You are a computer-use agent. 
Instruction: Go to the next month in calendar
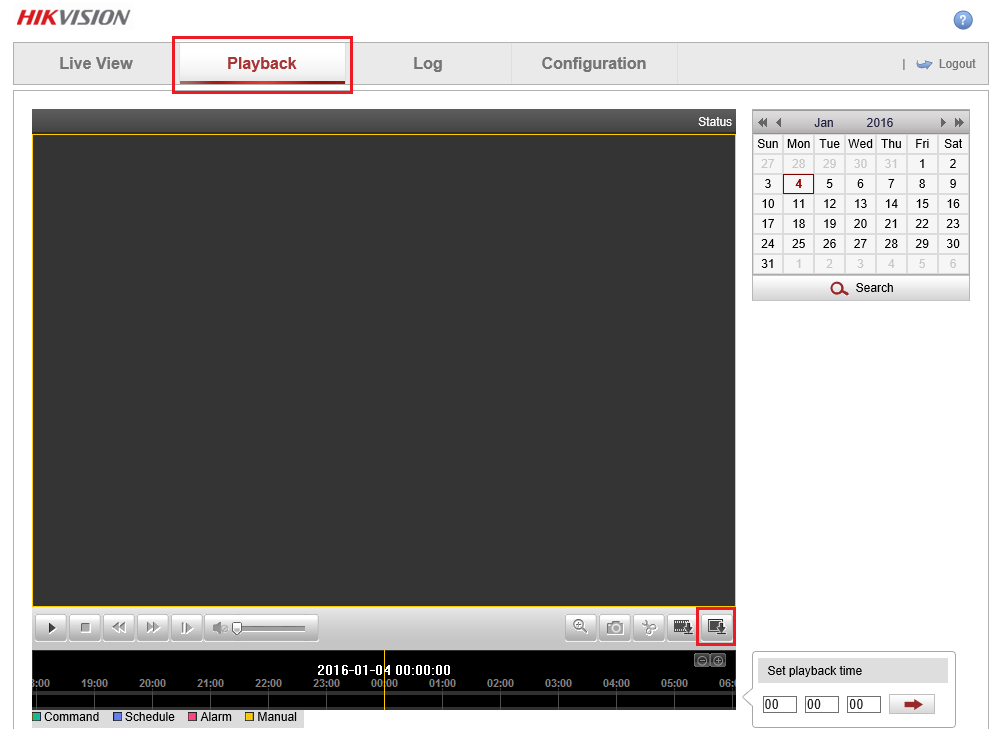coord(943,123)
